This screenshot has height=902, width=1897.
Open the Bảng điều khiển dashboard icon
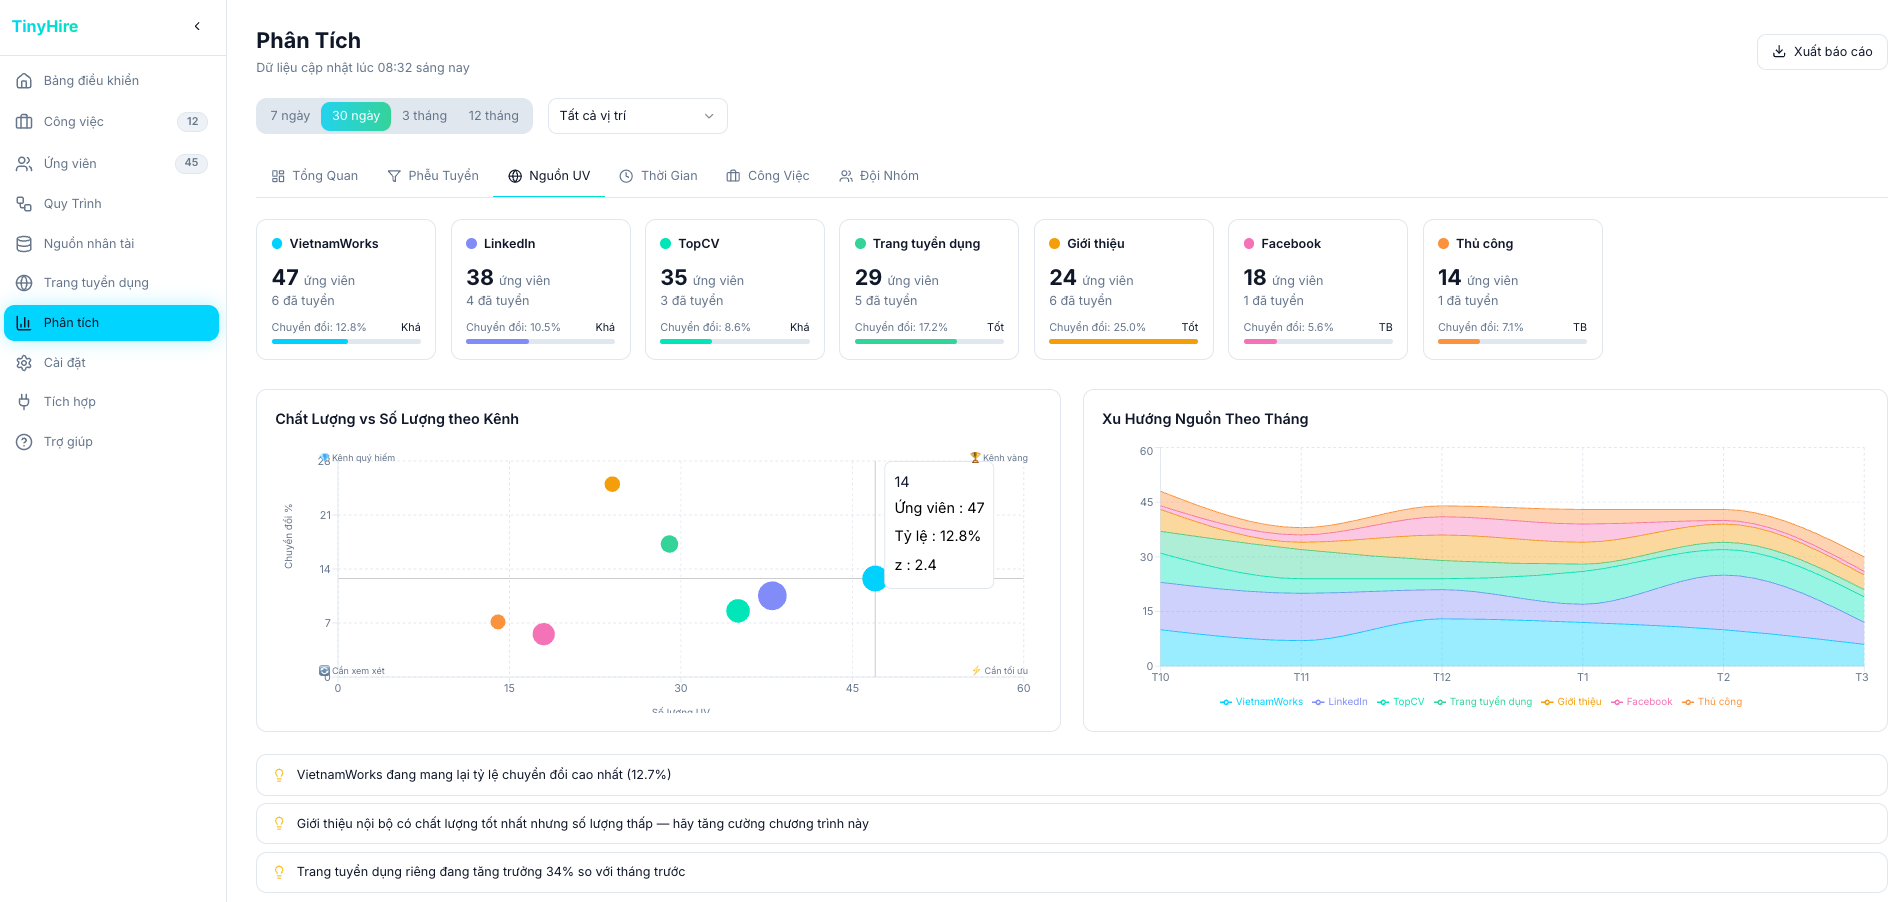tap(24, 80)
